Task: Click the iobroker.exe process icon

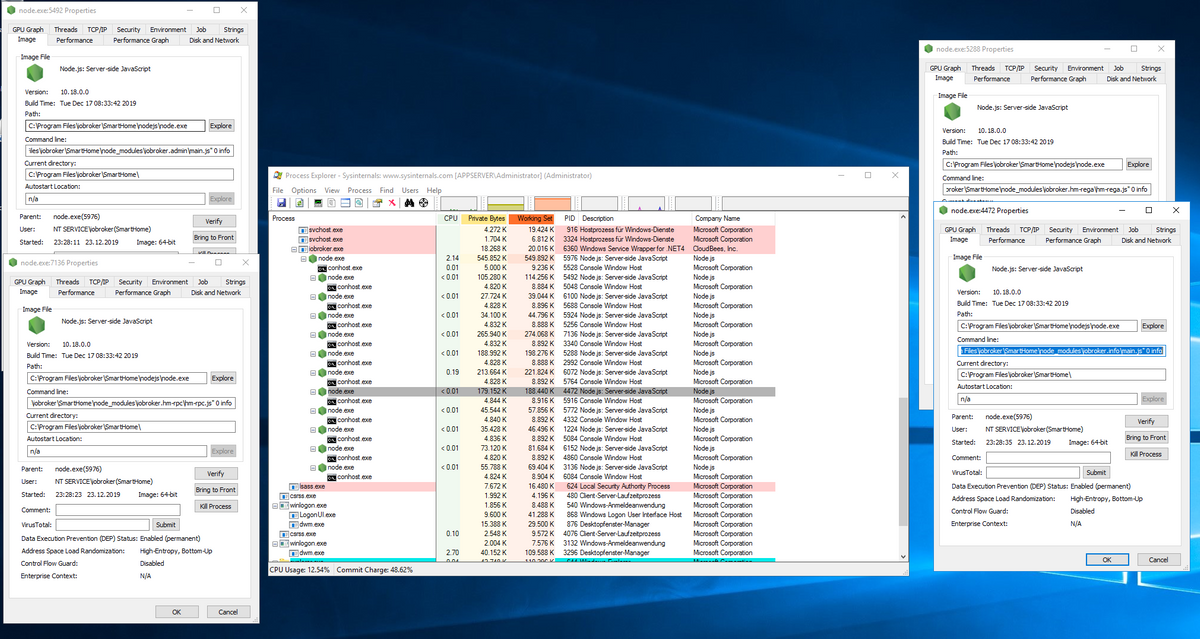Action: (x=303, y=248)
